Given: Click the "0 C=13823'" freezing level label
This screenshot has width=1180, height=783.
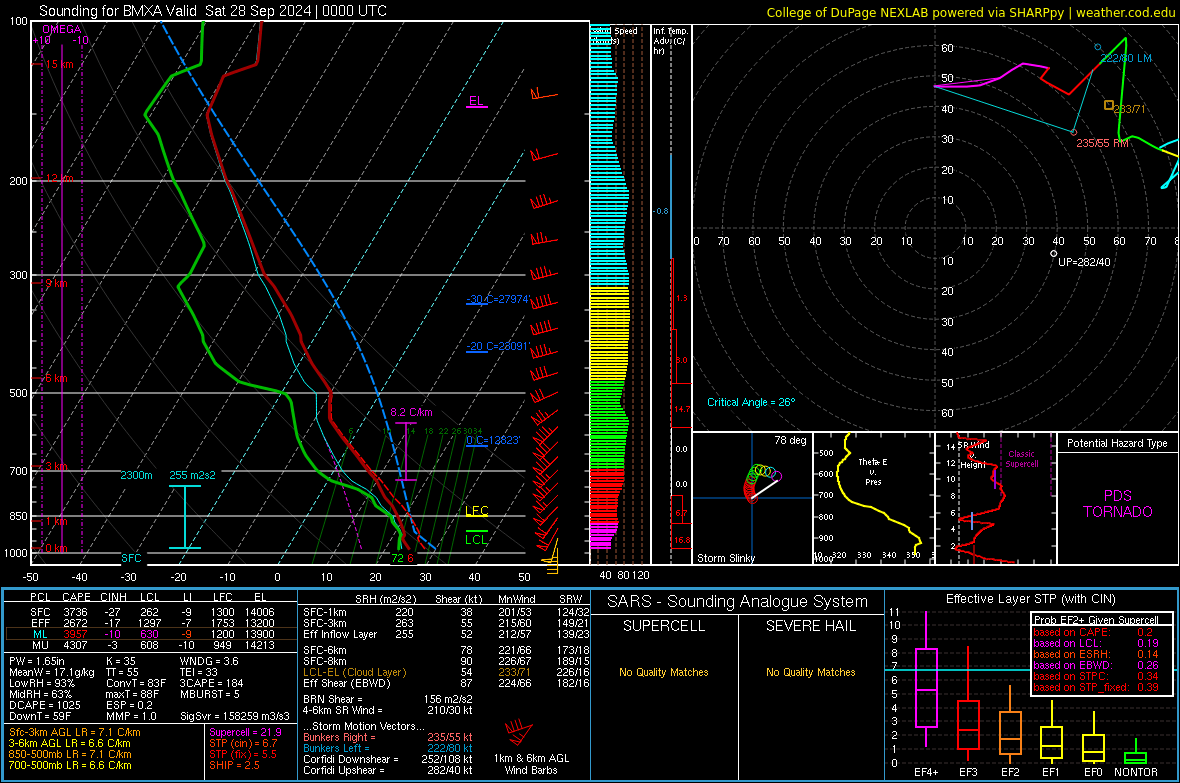Looking at the screenshot, I should 493,440.
